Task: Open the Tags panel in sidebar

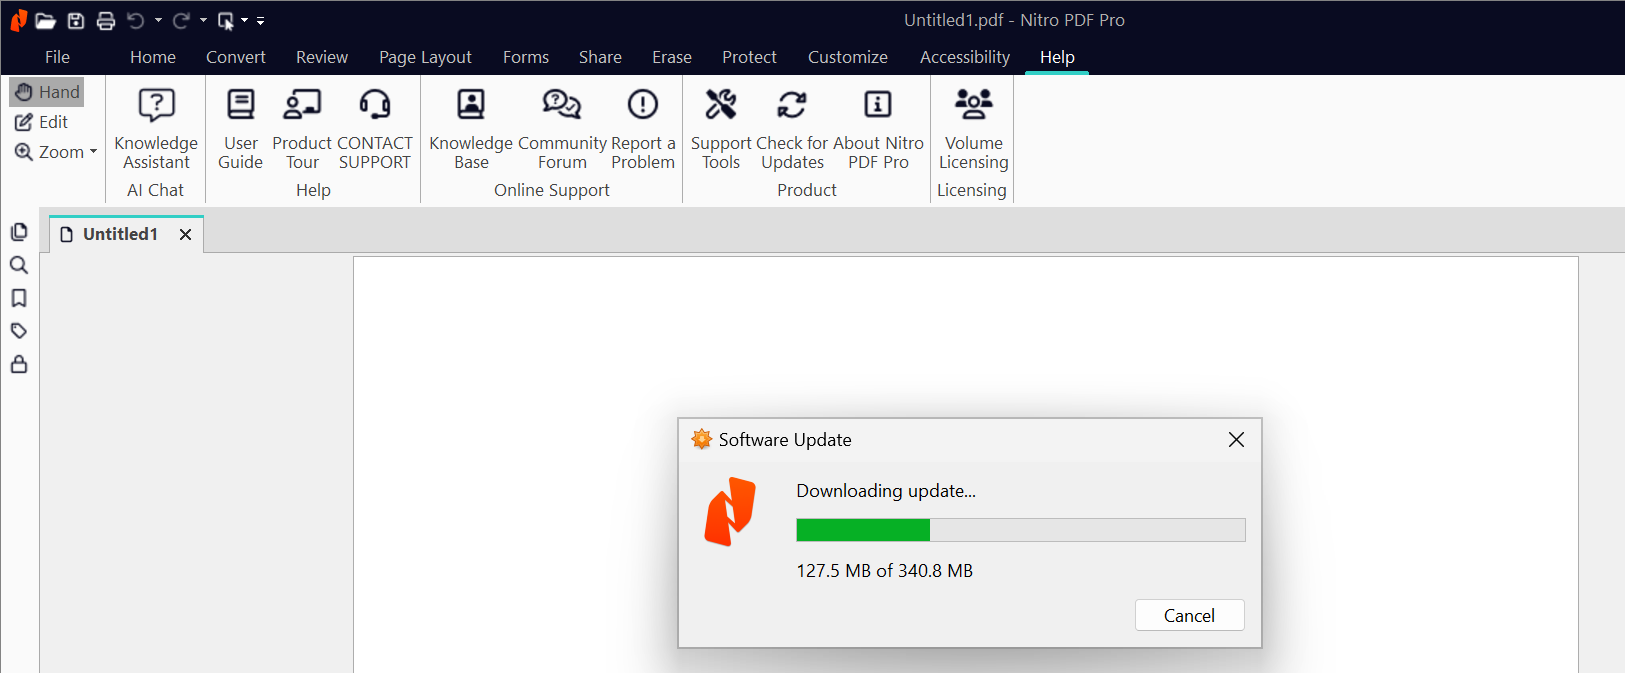Action: pos(19,331)
